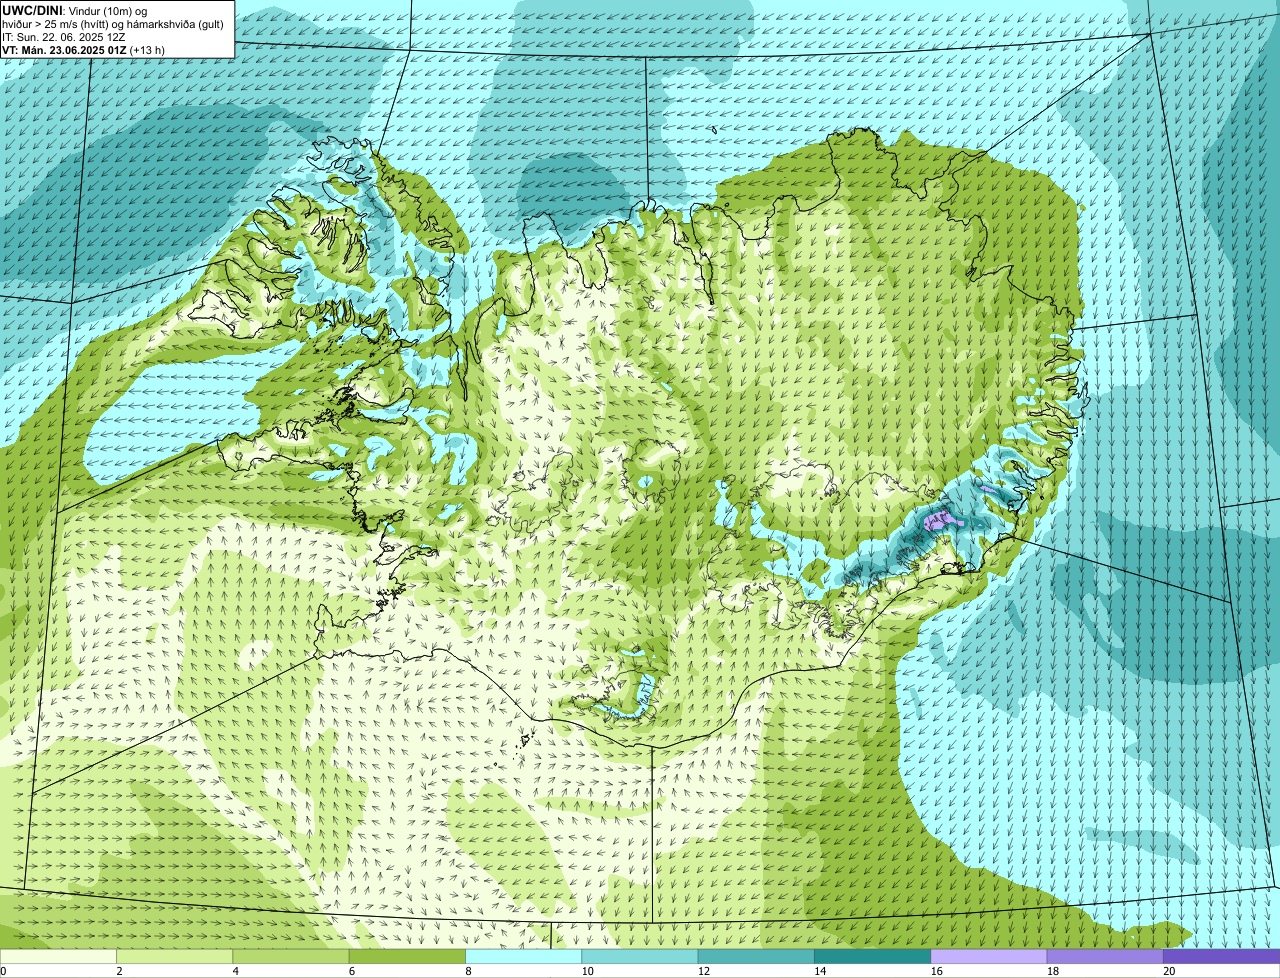Screen dimensions: 1280x978
Task: Click the 0–2 m/s pale yellow legend swatch
Action: pyautogui.click(x=58, y=957)
